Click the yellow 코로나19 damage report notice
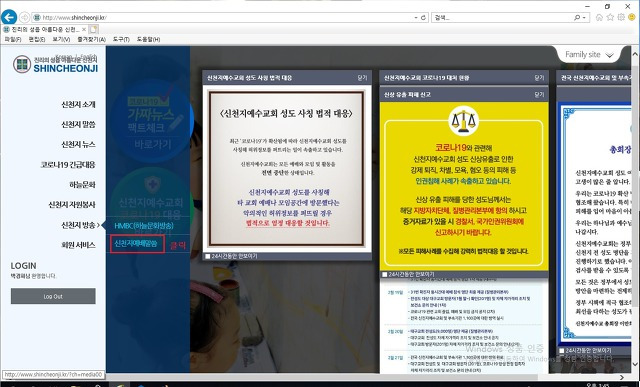This screenshot has height=387, width=640. coord(464,186)
